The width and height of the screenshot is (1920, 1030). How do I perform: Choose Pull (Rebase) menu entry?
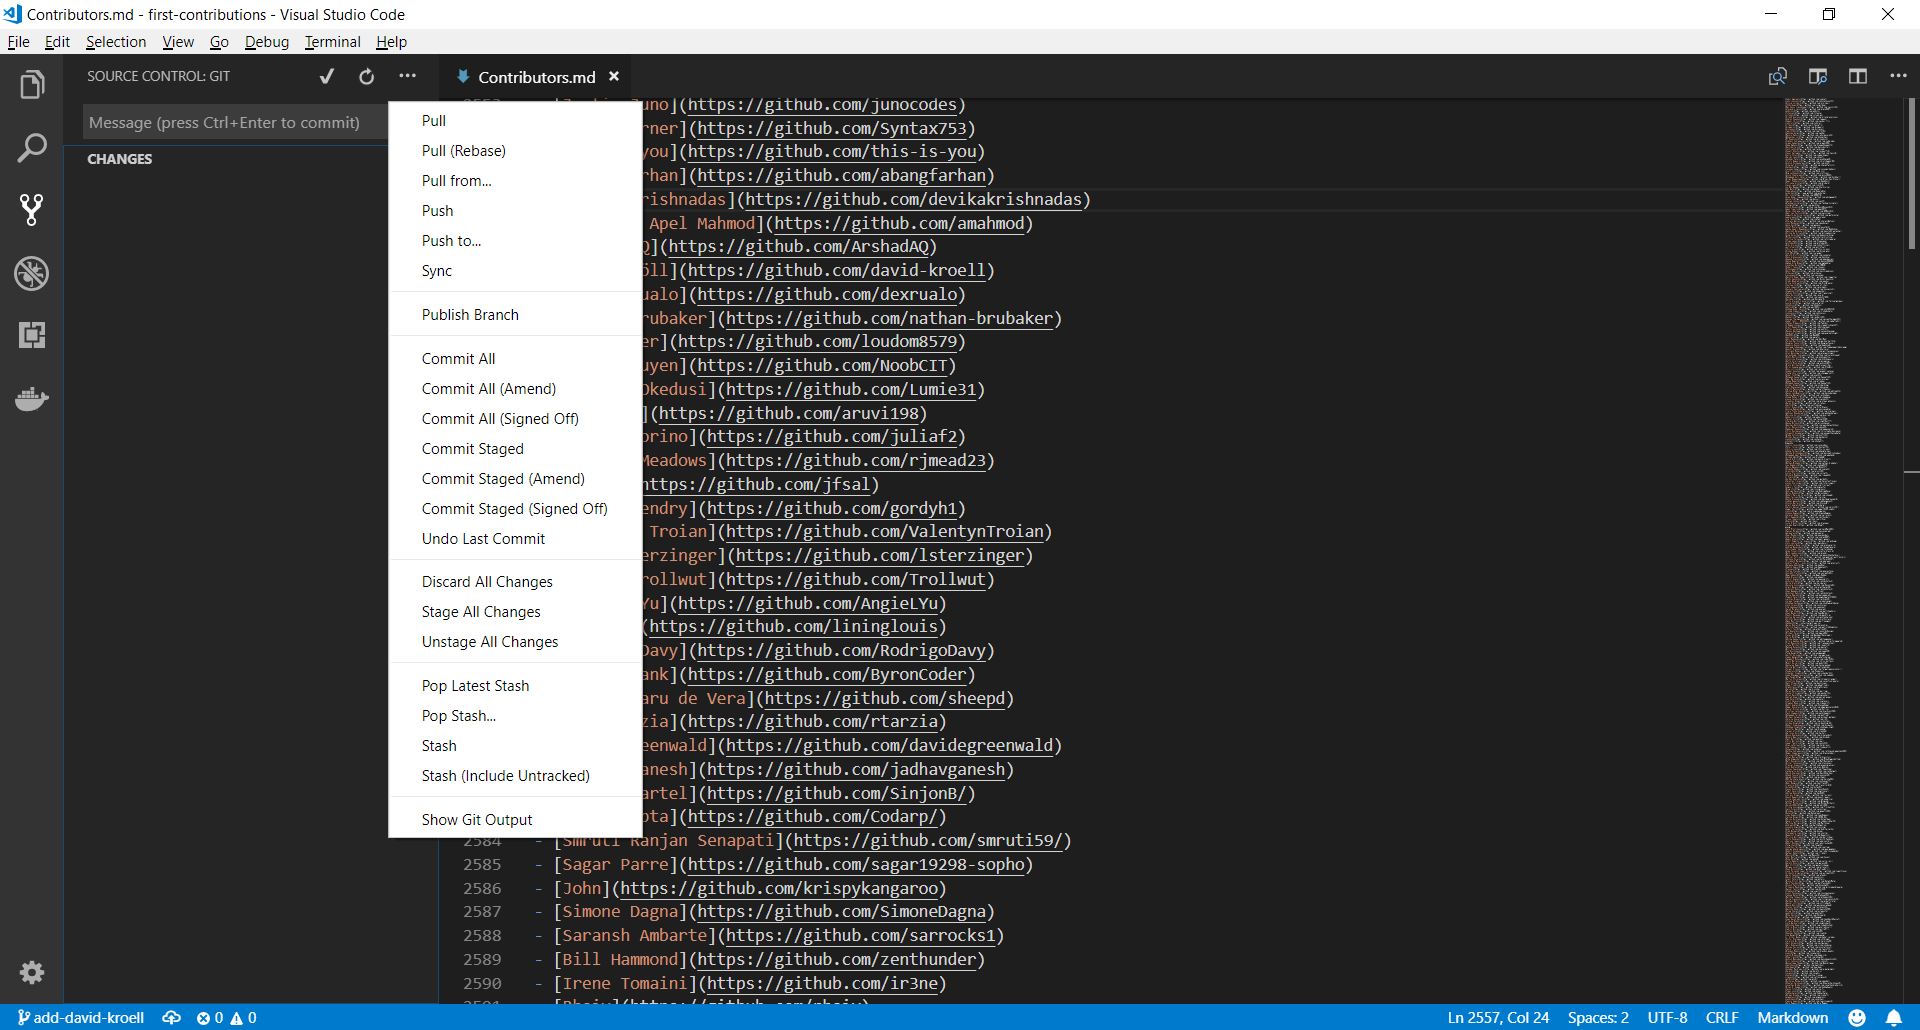point(515,151)
